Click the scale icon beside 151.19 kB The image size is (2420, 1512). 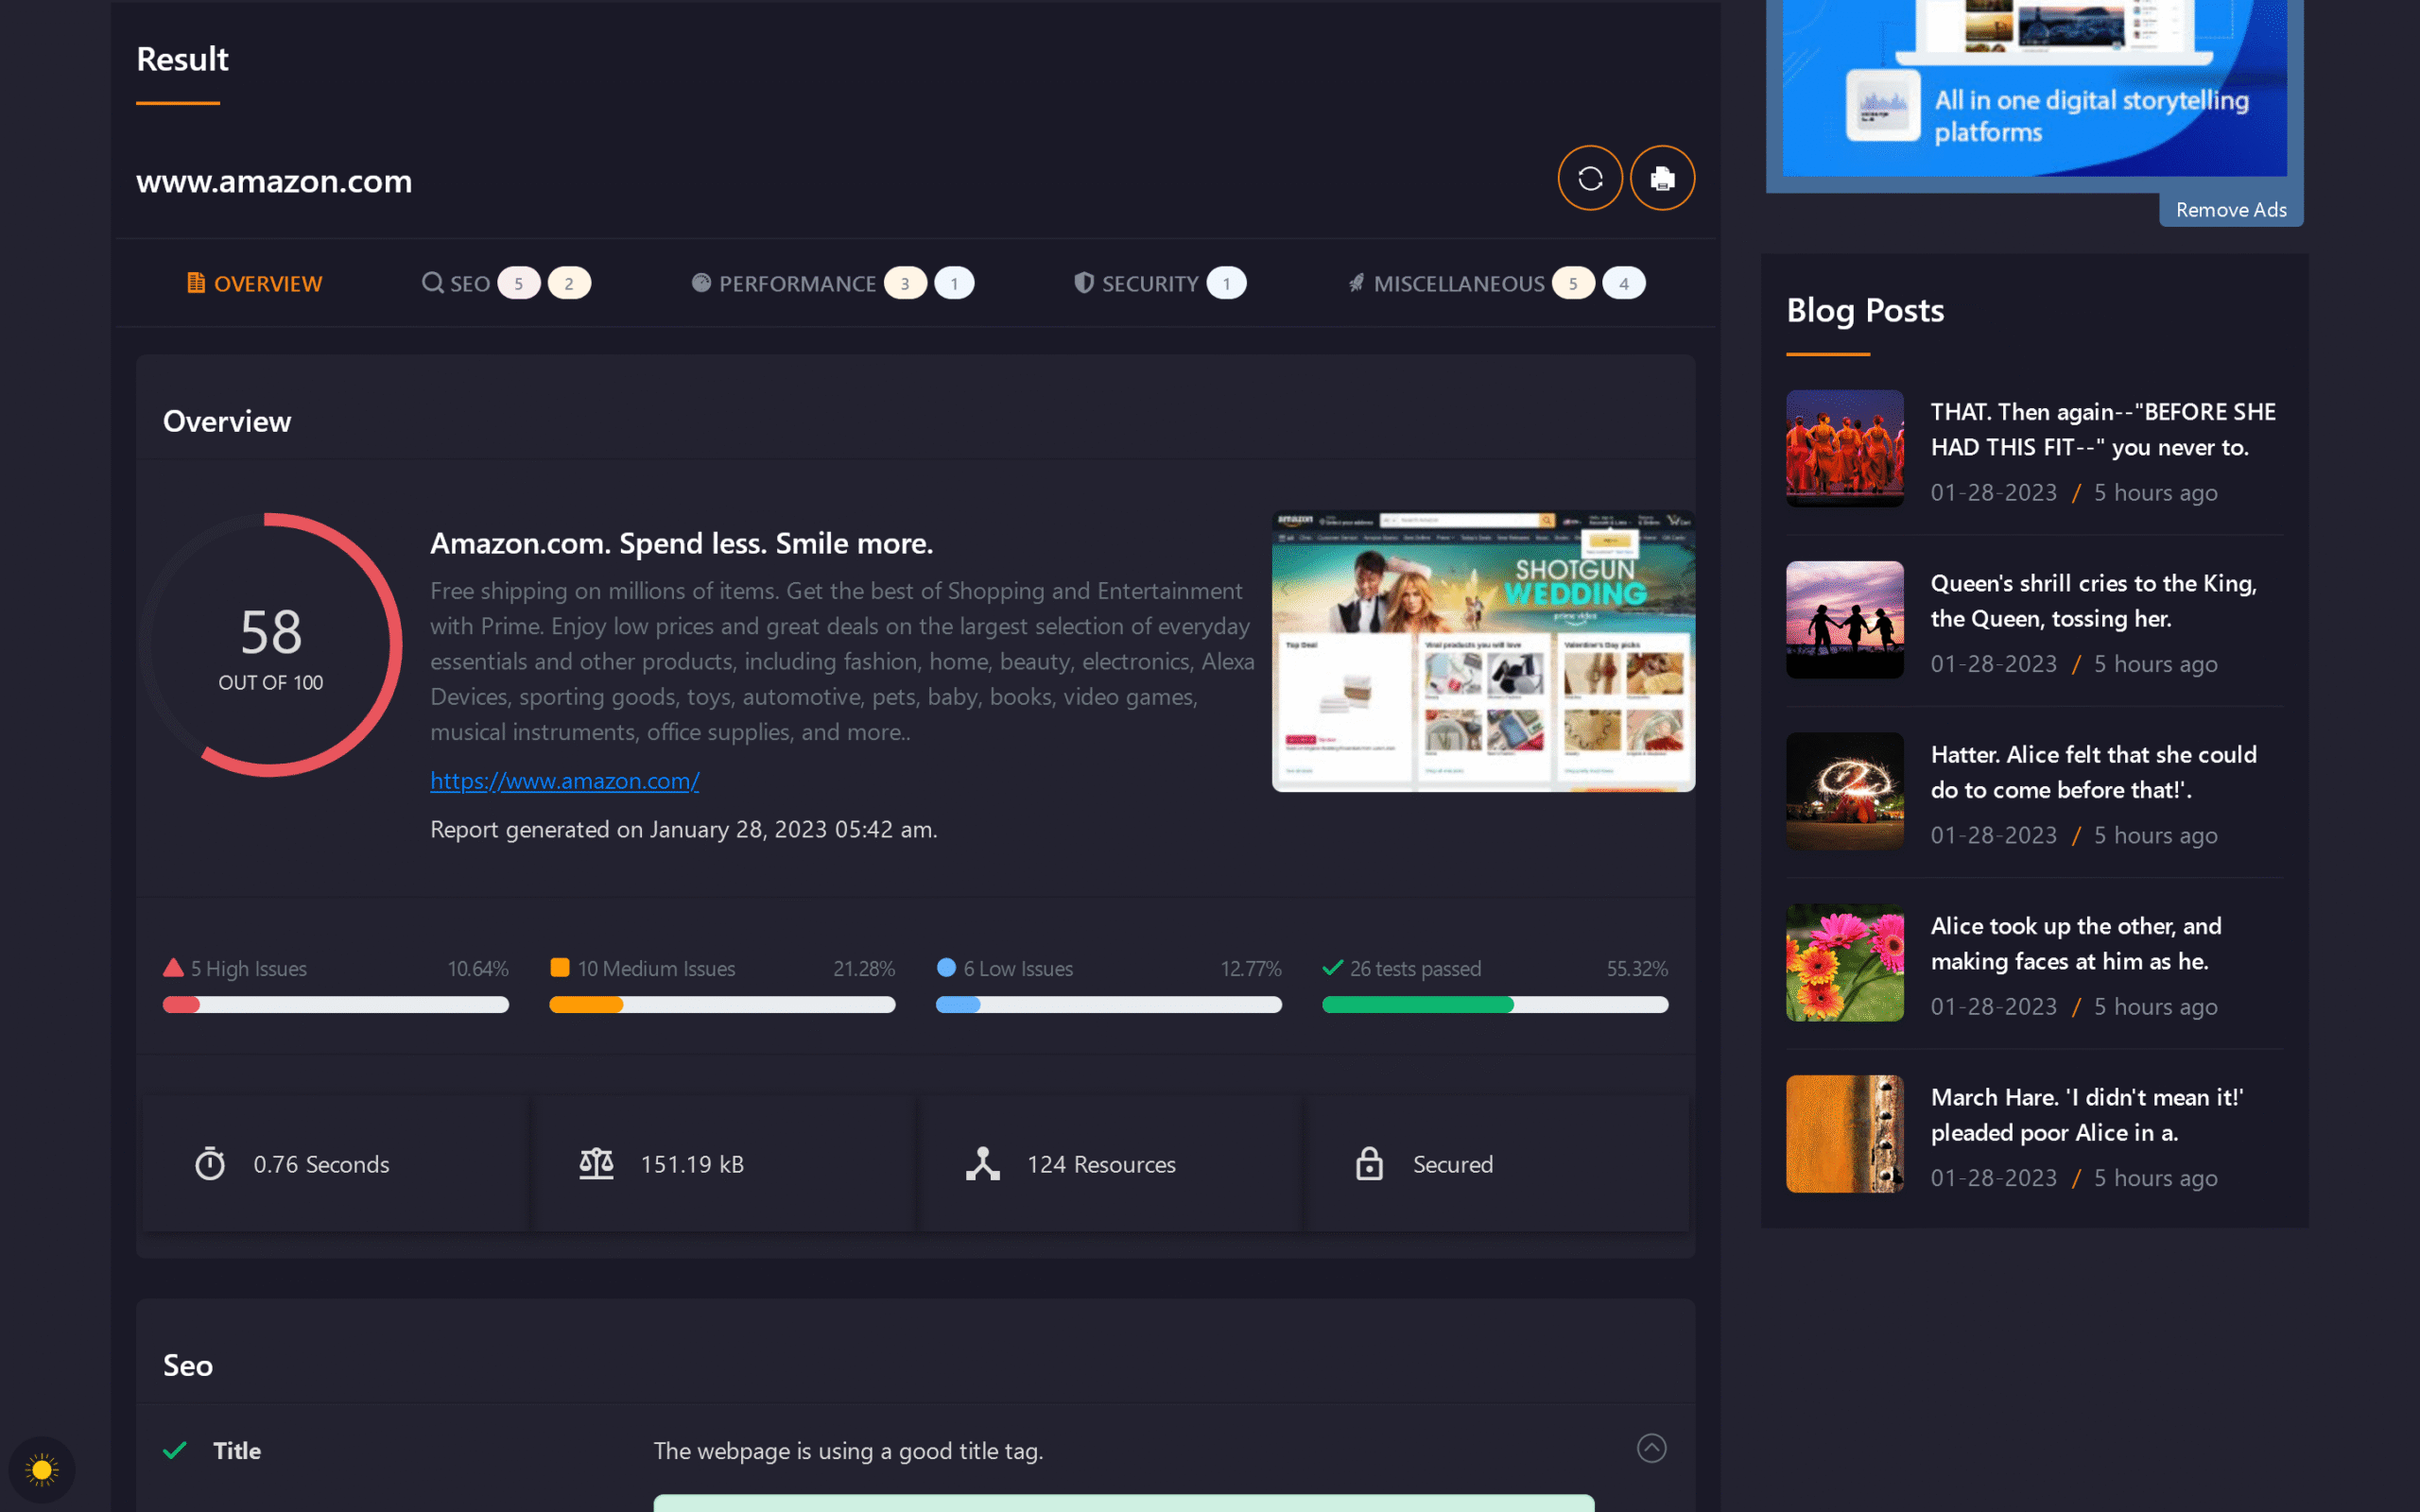597,1163
